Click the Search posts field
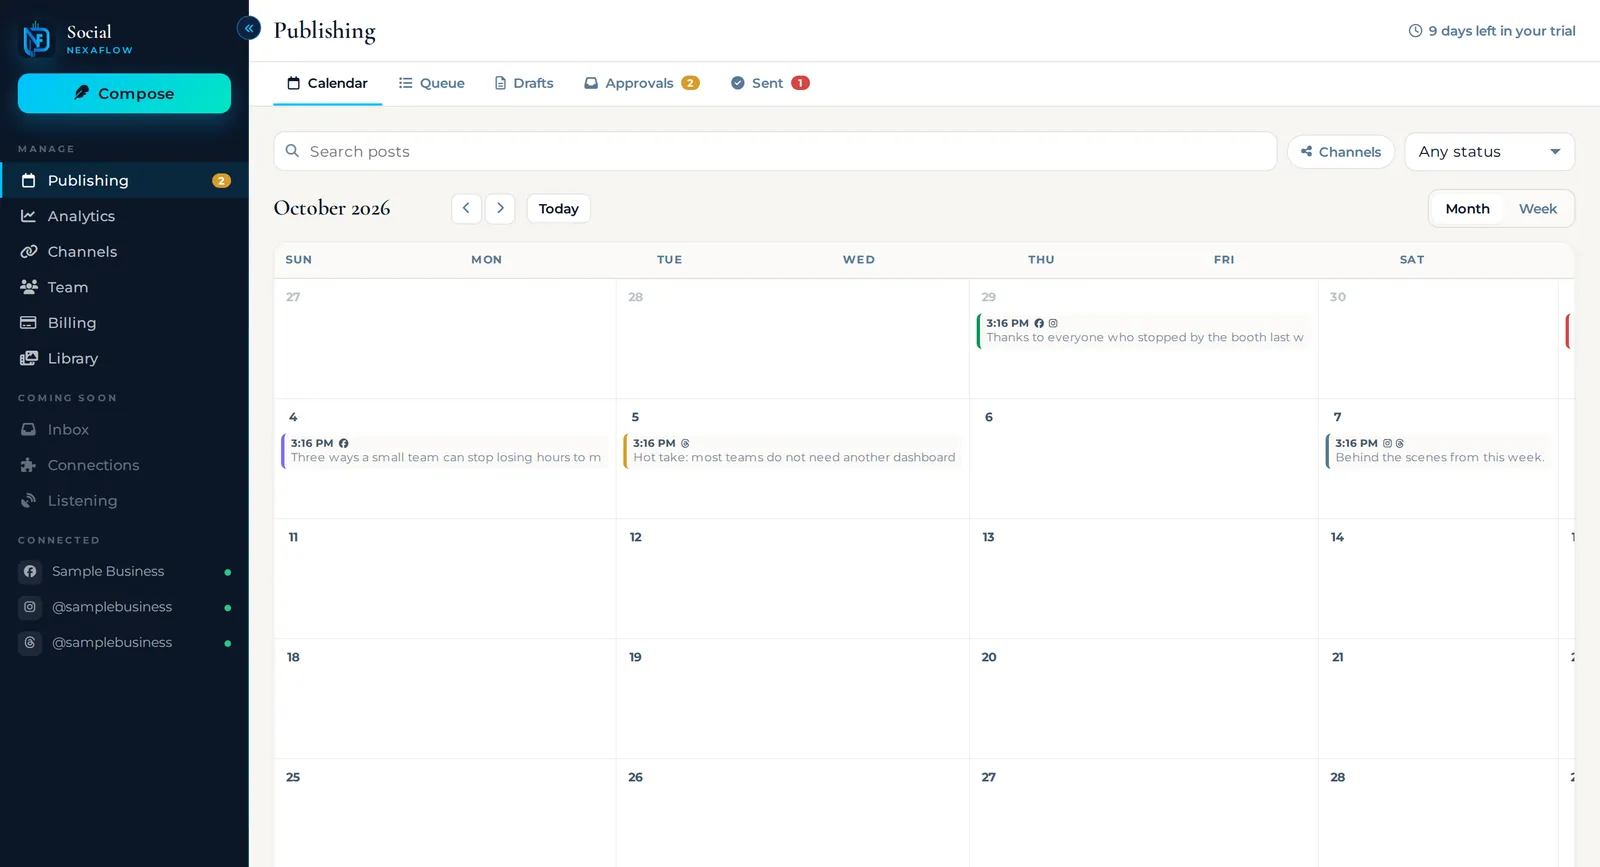1600x867 pixels. click(775, 151)
